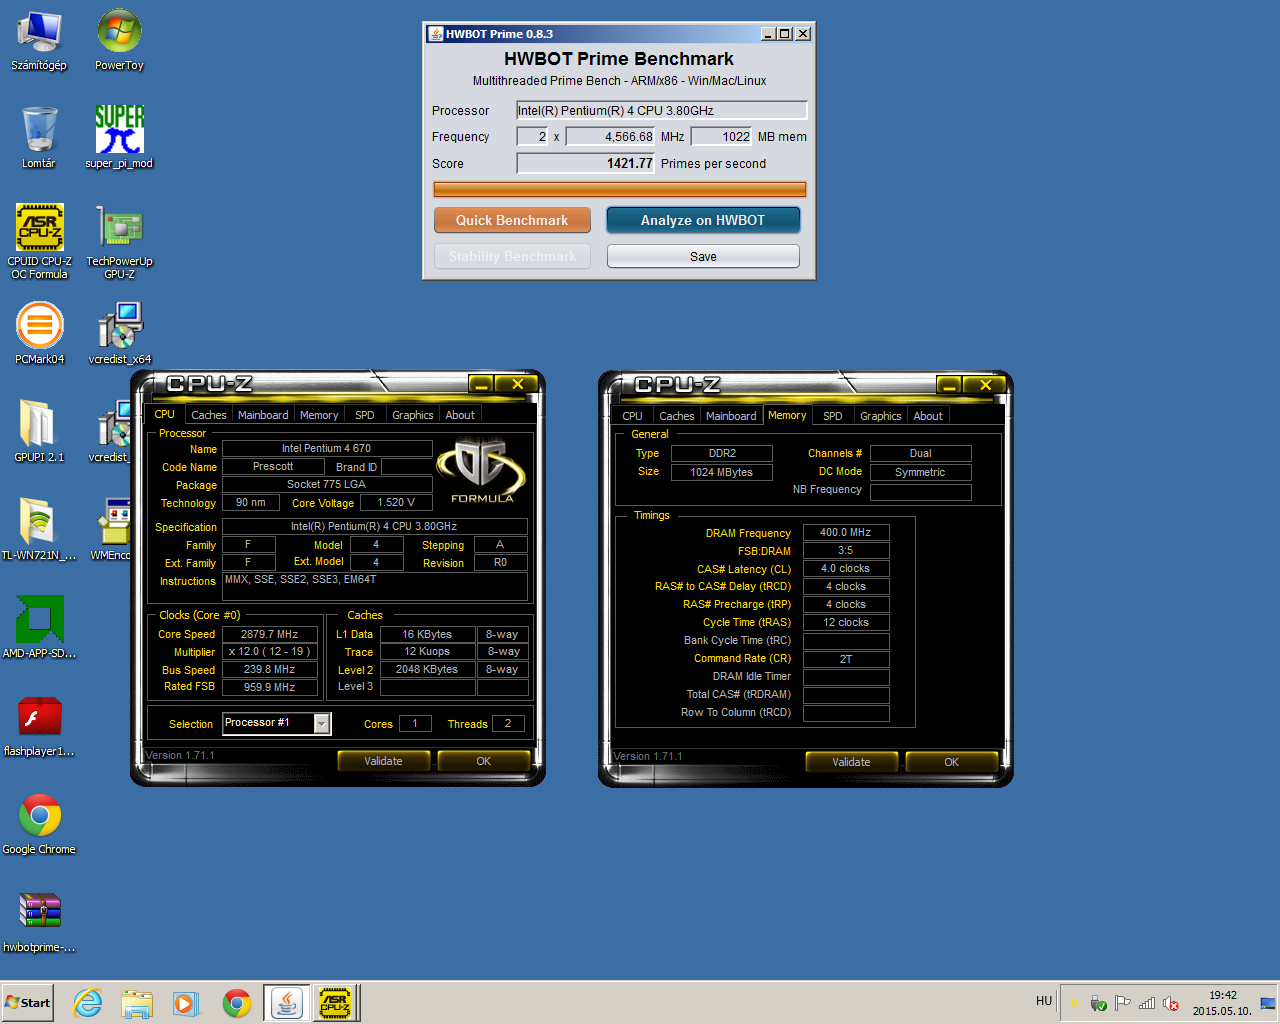Expand the Processor #1 selection dropdown
Viewport: 1280px width, 1024px height.
pos(322,723)
